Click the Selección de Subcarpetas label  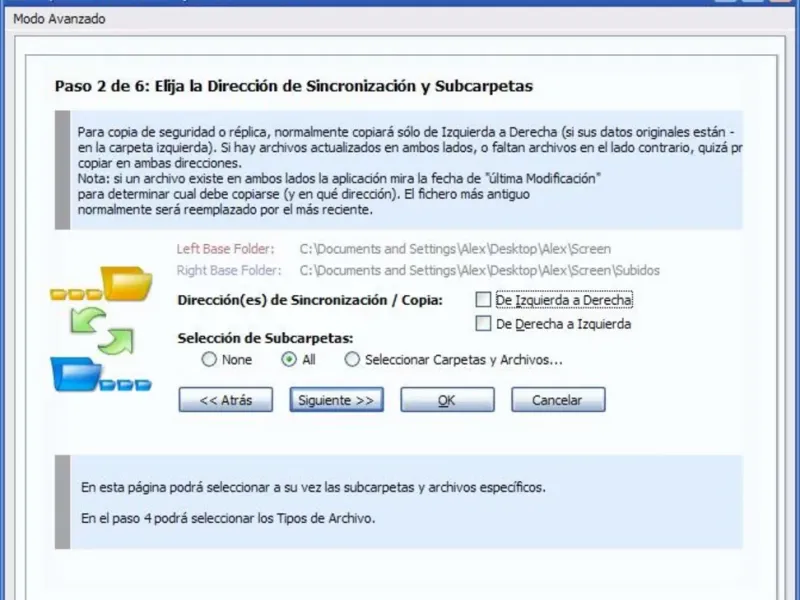265,338
